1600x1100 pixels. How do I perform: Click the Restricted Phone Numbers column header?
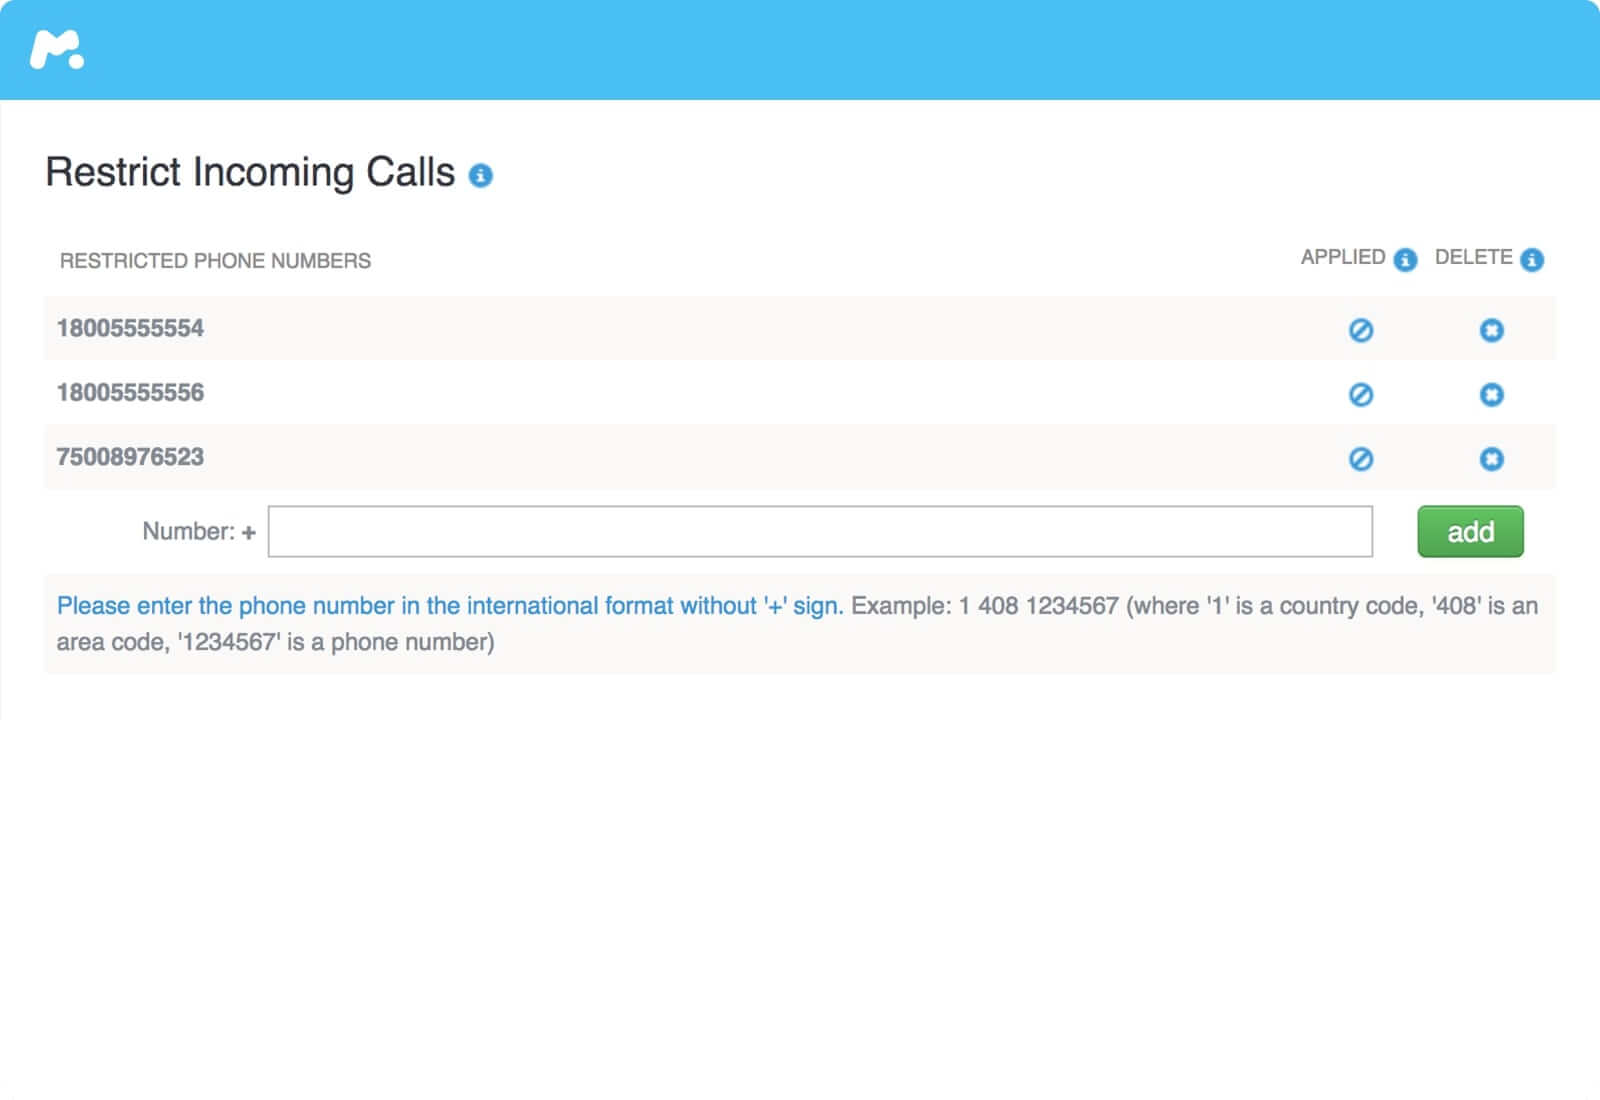click(215, 261)
